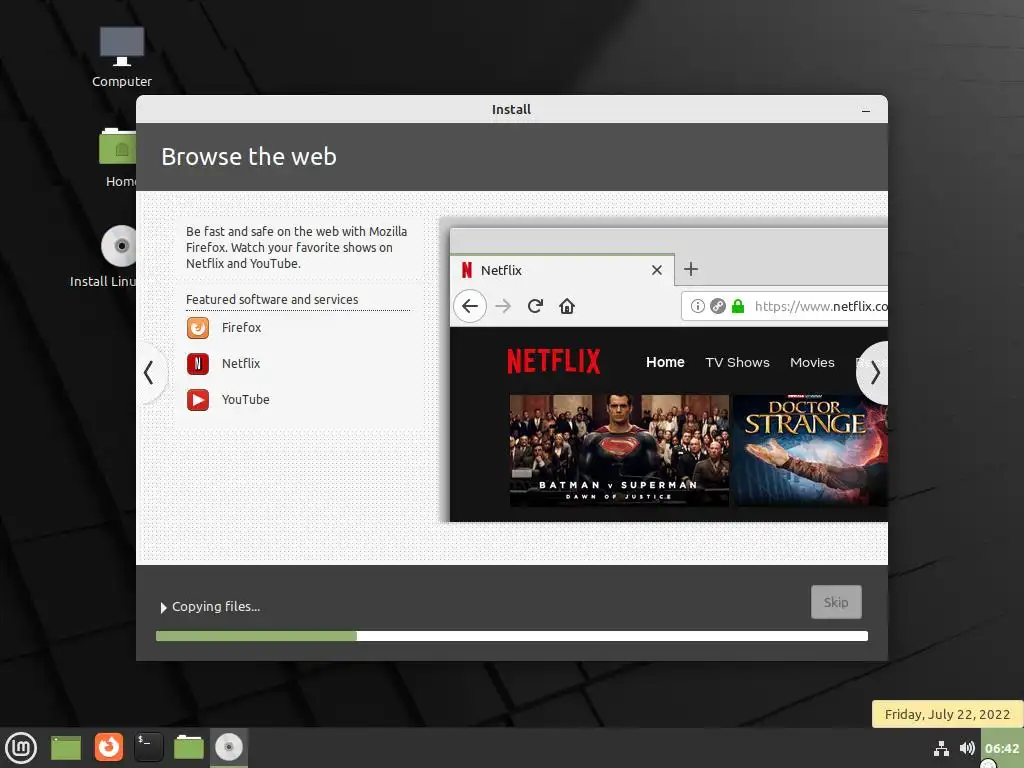Click the Firefox label in featured list
This screenshot has width=1024, height=768.
click(x=241, y=328)
